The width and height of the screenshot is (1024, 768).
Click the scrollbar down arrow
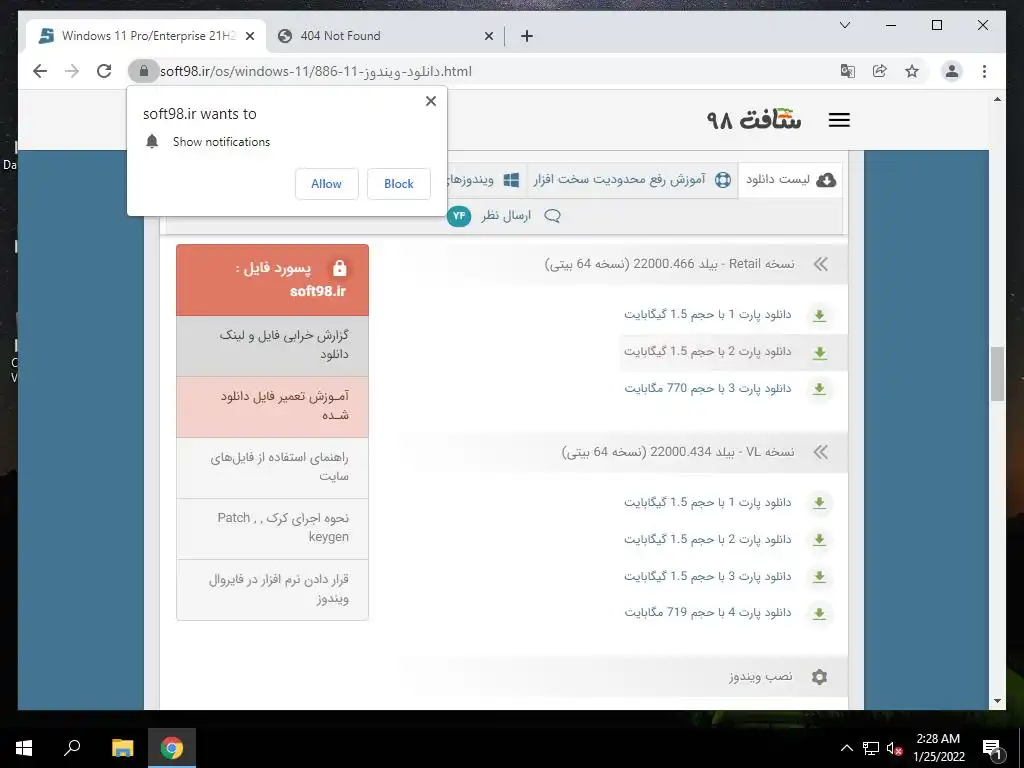[997, 701]
